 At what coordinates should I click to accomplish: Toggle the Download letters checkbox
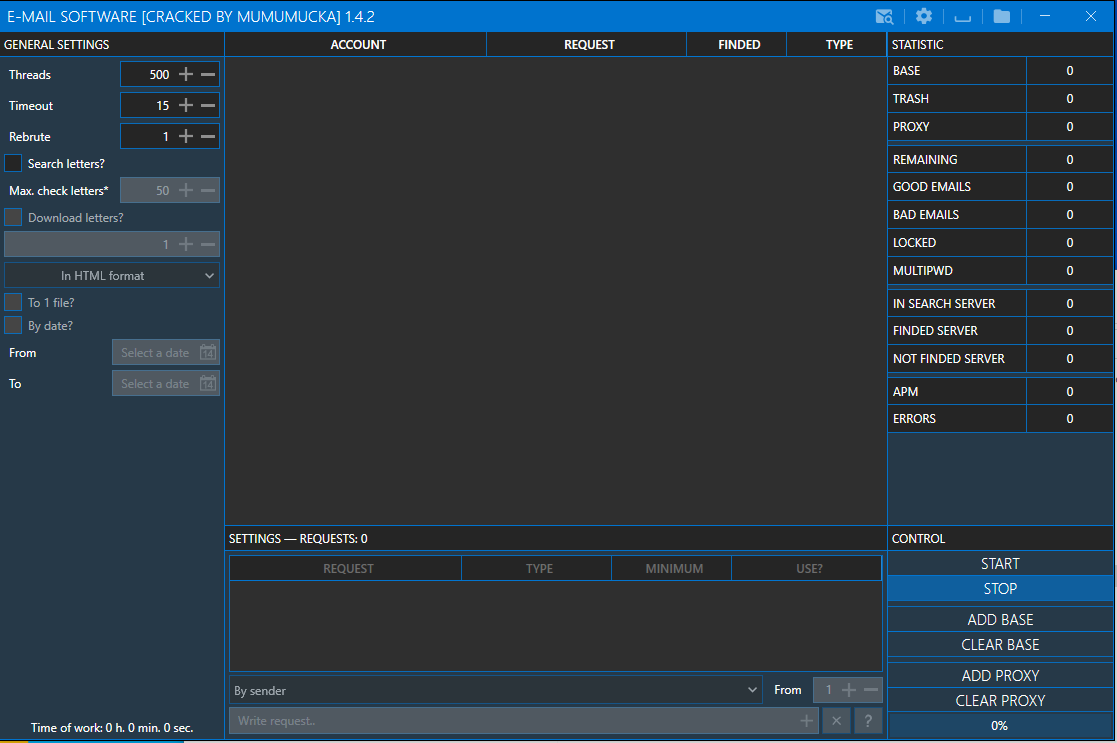14,217
